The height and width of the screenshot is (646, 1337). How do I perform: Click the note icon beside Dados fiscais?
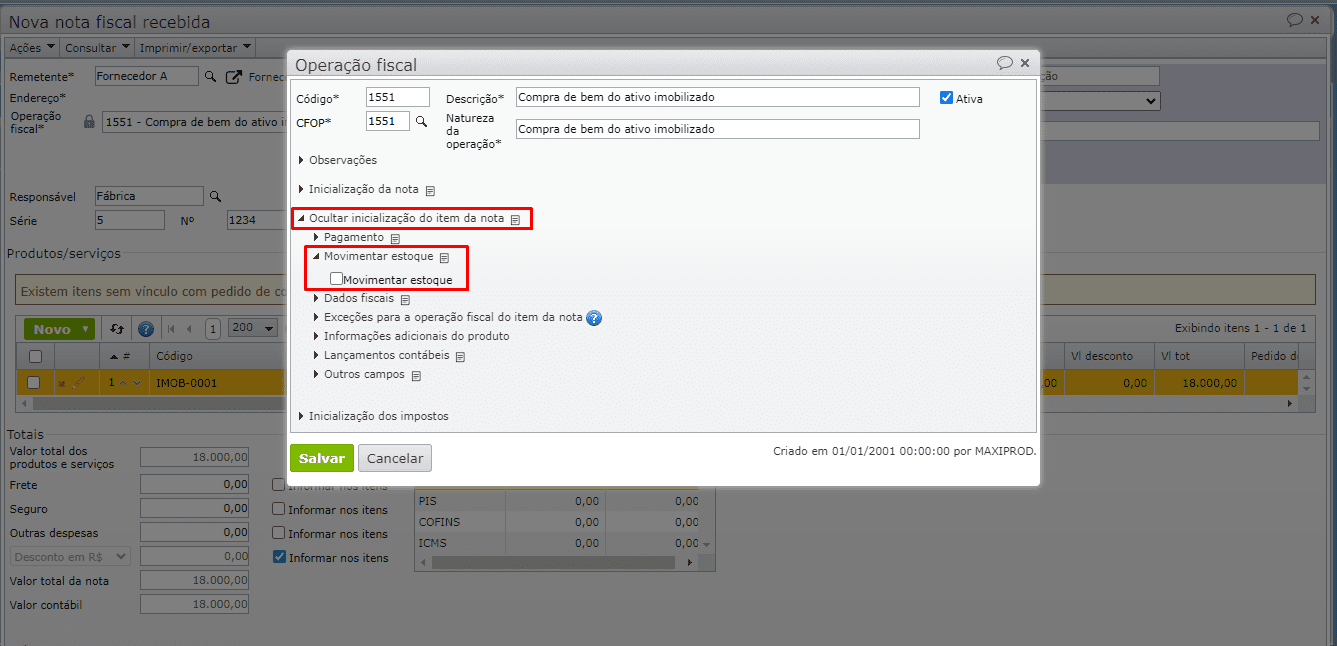tap(405, 299)
